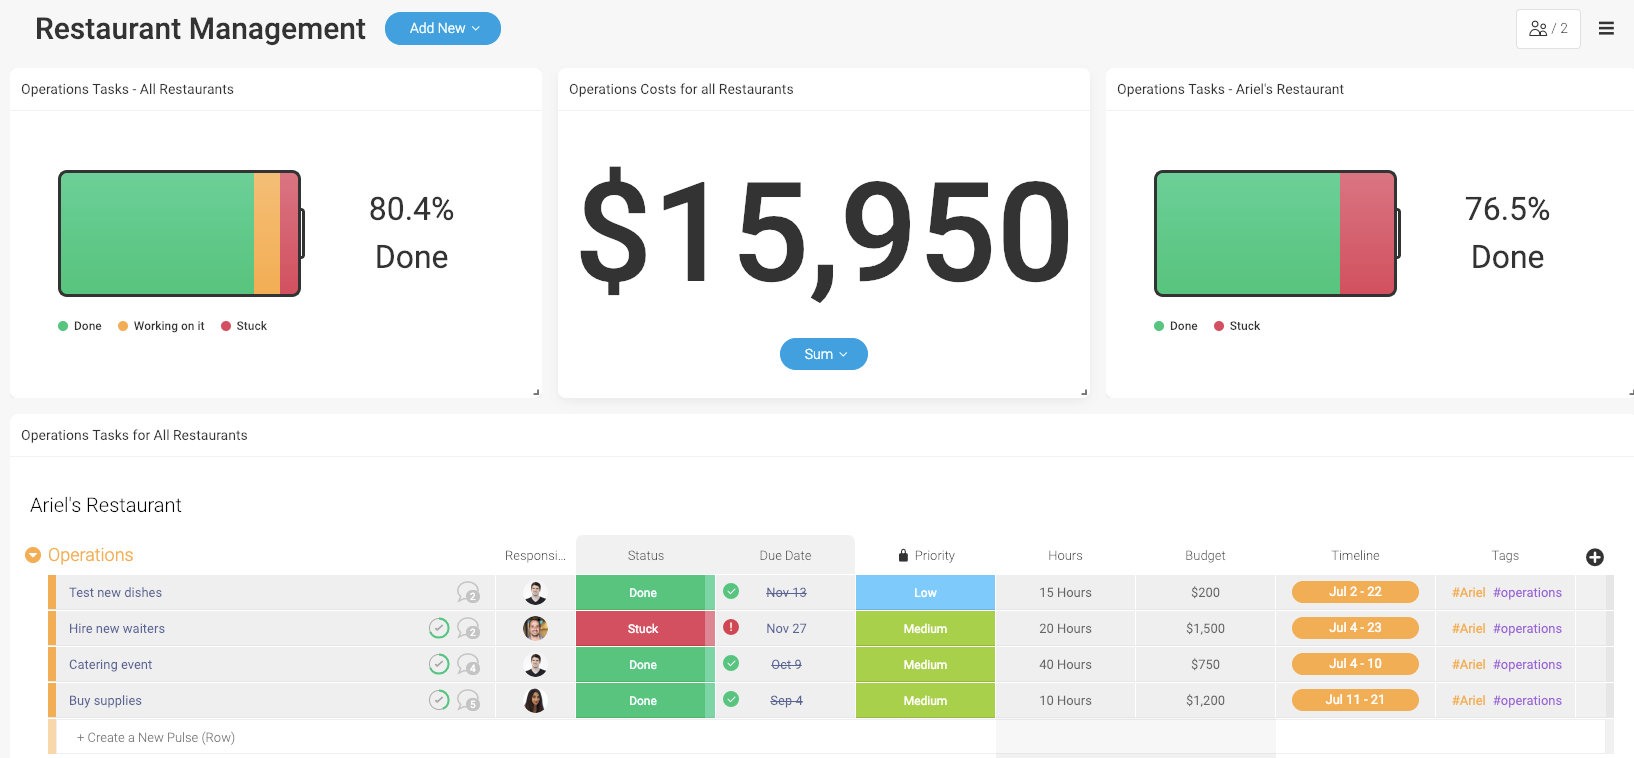Add a column with plus icon
The height and width of the screenshot is (758, 1634).
pos(1595,557)
